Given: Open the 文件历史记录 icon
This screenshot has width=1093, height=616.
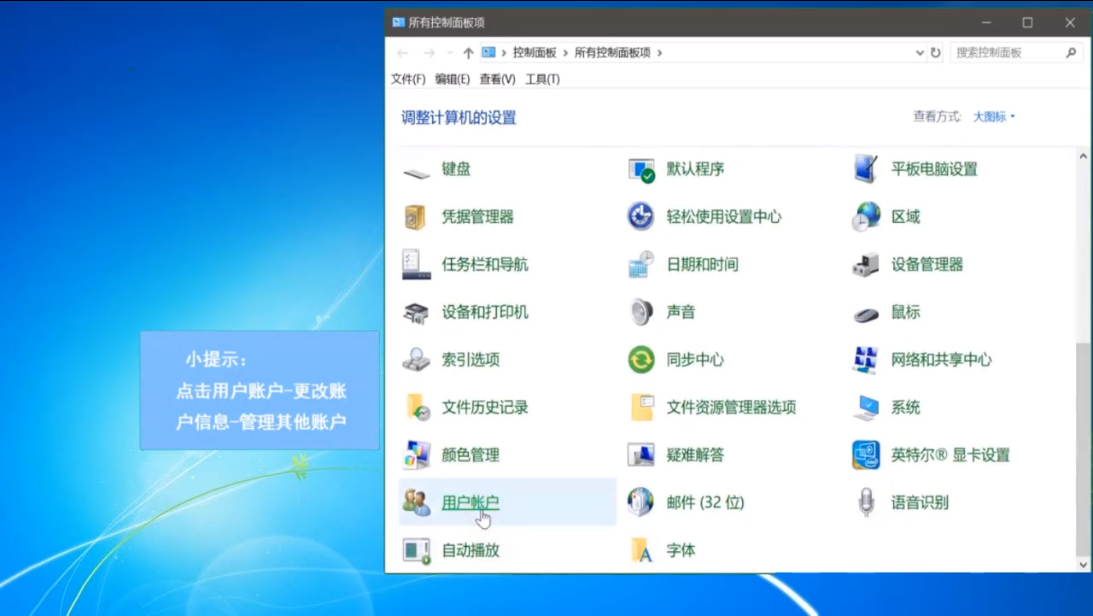Looking at the screenshot, I should point(418,408).
